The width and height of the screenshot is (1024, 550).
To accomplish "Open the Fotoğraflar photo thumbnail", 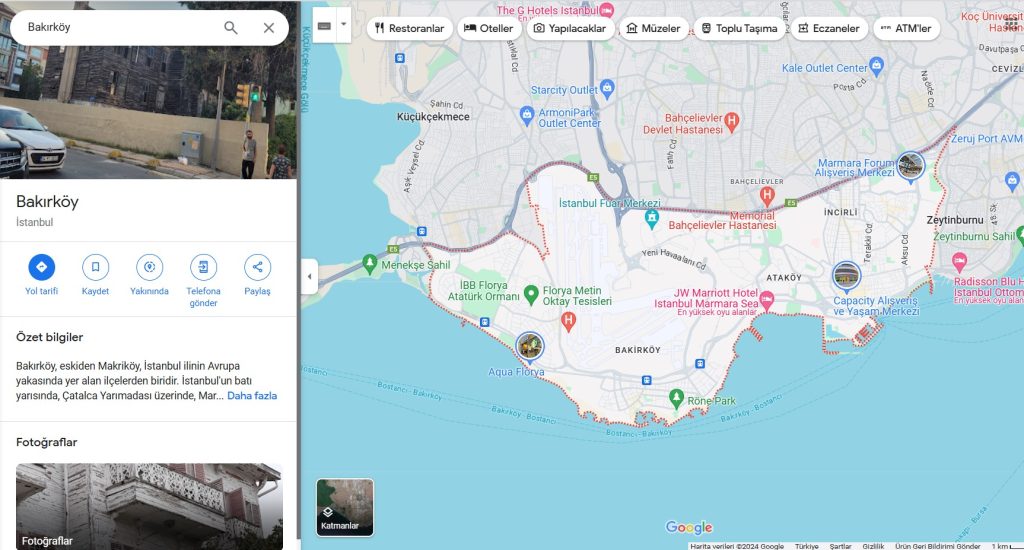I will coord(149,506).
